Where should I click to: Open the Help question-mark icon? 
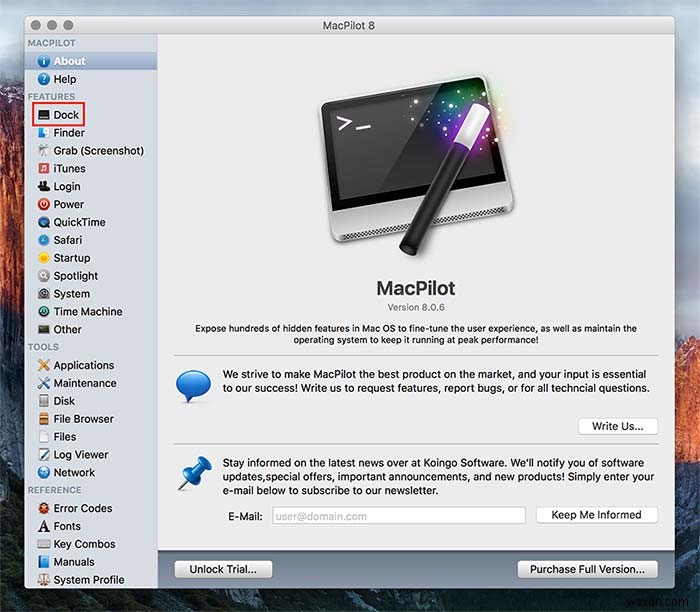click(44, 79)
